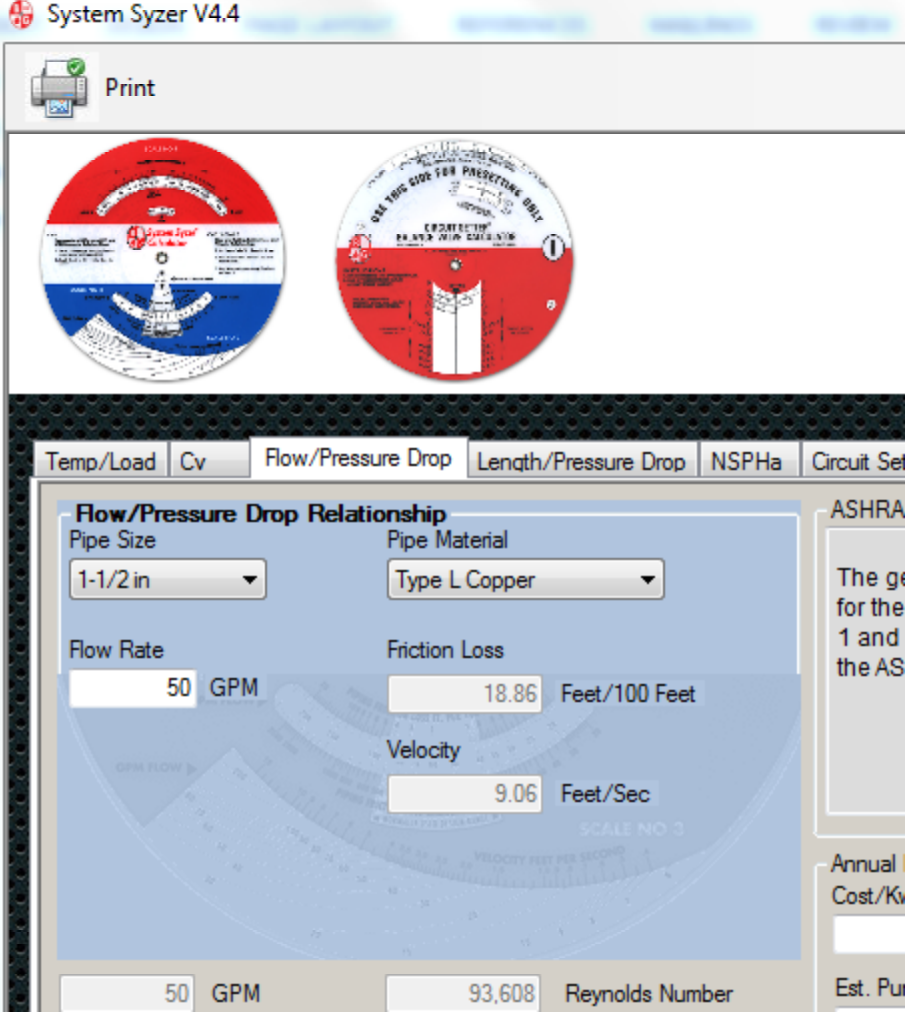Click the Velocity value field

(x=464, y=794)
